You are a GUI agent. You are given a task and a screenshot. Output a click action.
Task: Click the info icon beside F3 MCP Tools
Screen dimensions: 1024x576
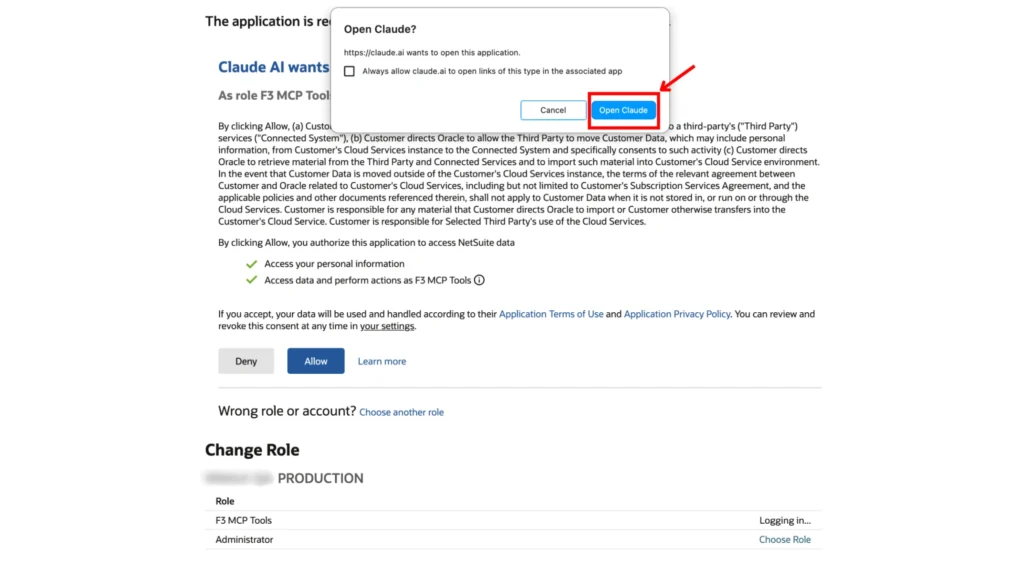coord(480,281)
